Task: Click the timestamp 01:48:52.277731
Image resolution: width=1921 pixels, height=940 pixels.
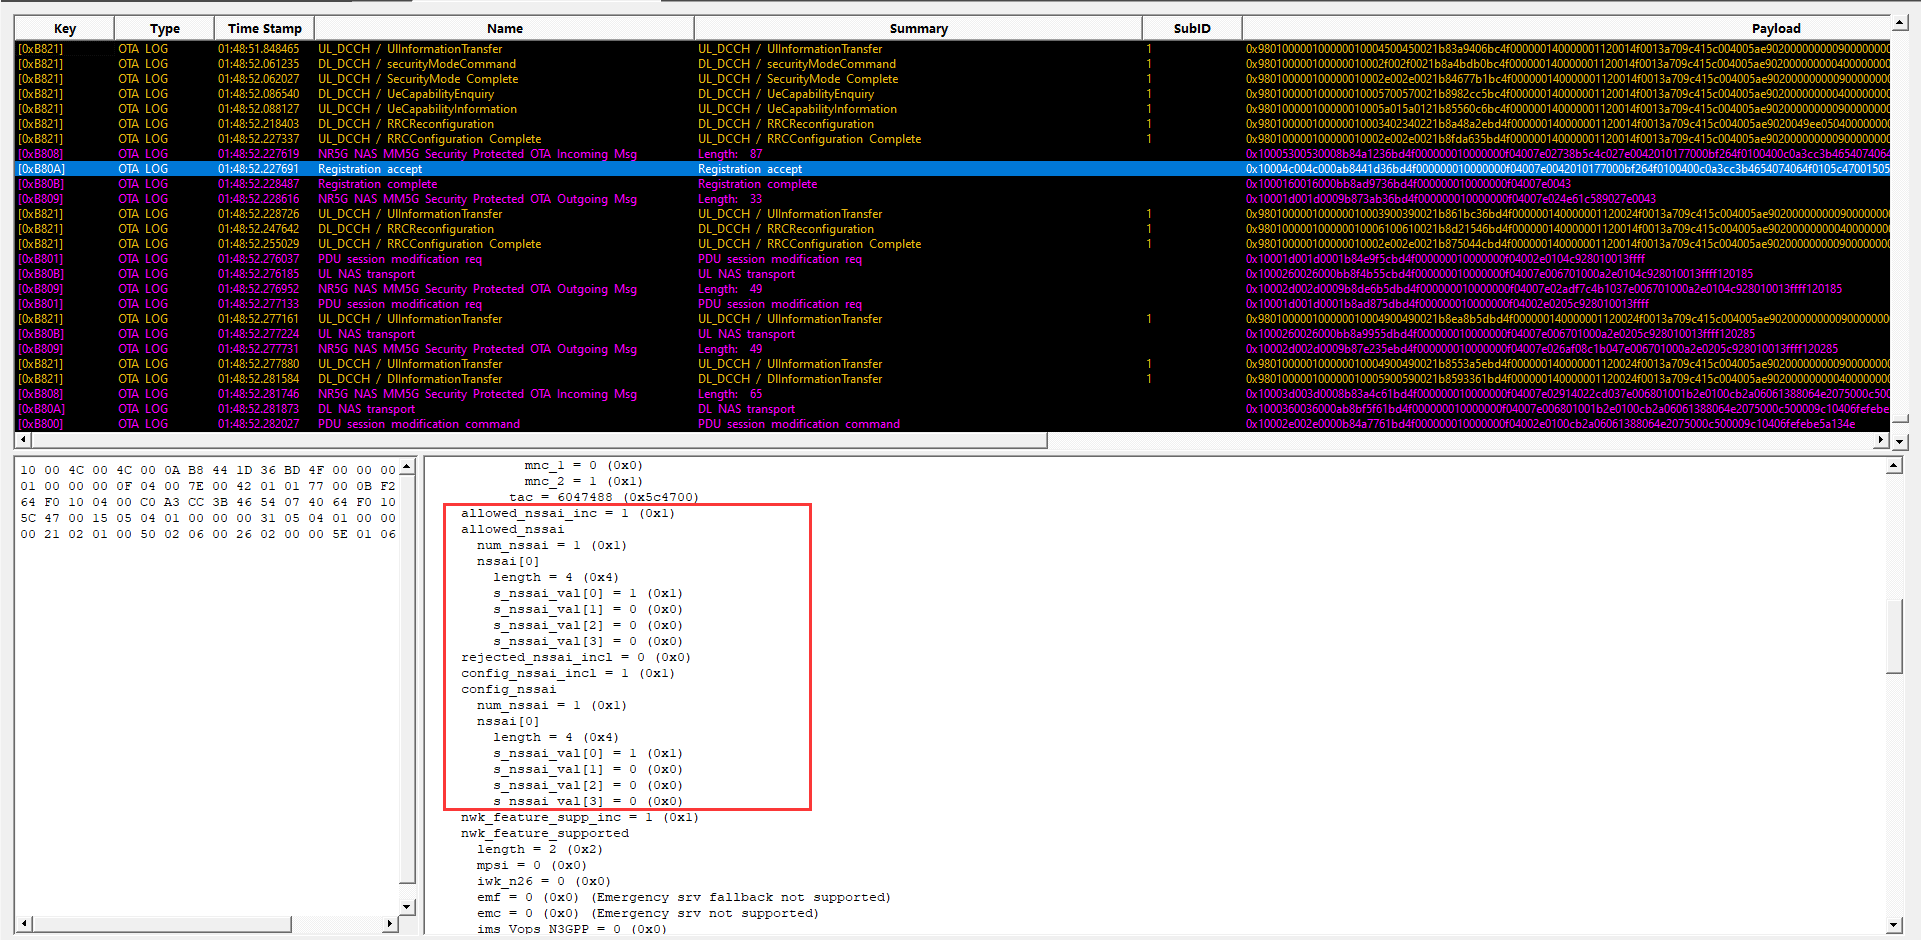Action: [x=258, y=349]
